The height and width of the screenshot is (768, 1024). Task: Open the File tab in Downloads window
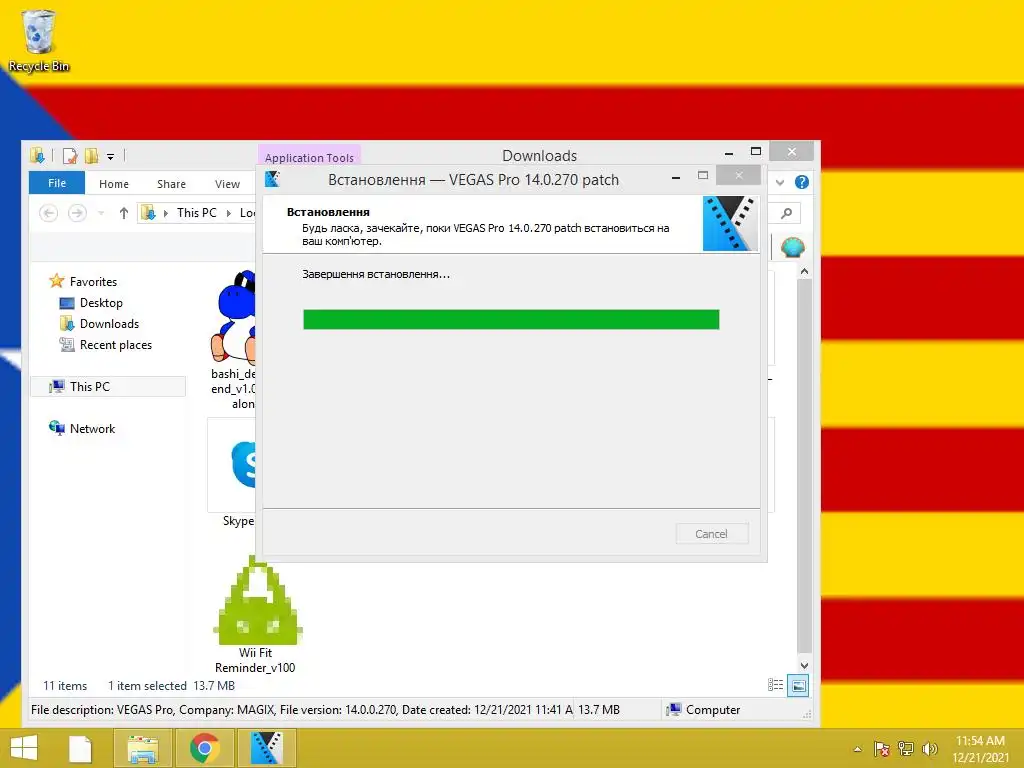point(57,183)
